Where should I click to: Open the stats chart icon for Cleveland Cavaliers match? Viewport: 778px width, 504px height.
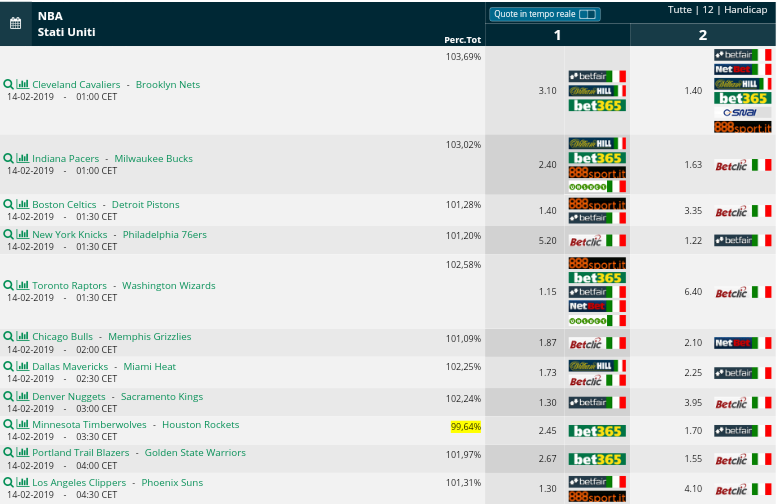[22, 84]
